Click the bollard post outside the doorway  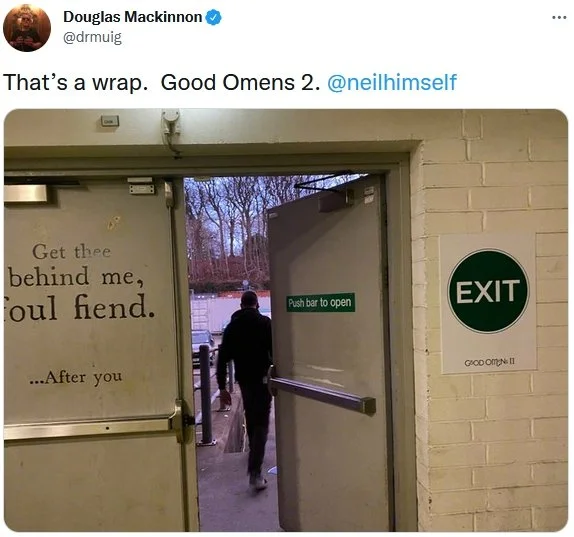[206, 395]
